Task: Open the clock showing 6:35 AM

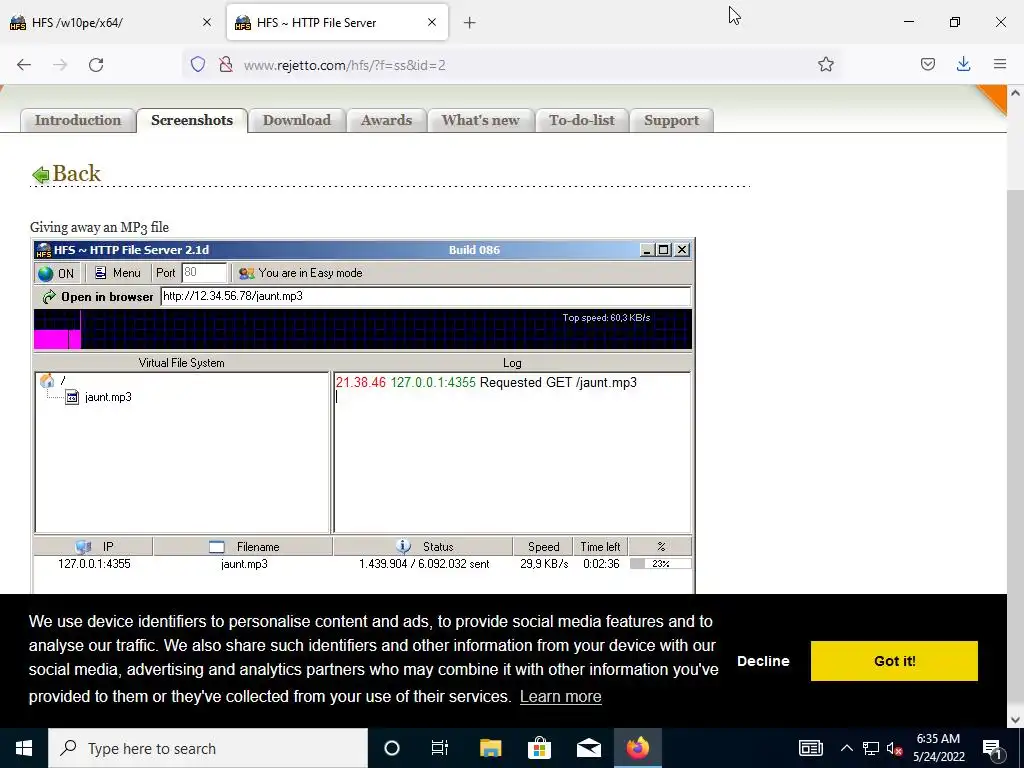Action: click(938, 748)
